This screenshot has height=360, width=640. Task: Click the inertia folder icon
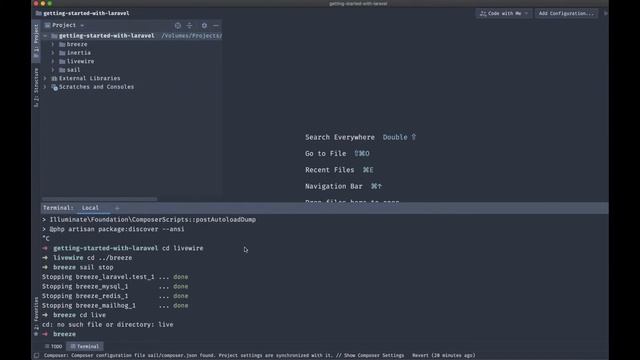(x=62, y=53)
